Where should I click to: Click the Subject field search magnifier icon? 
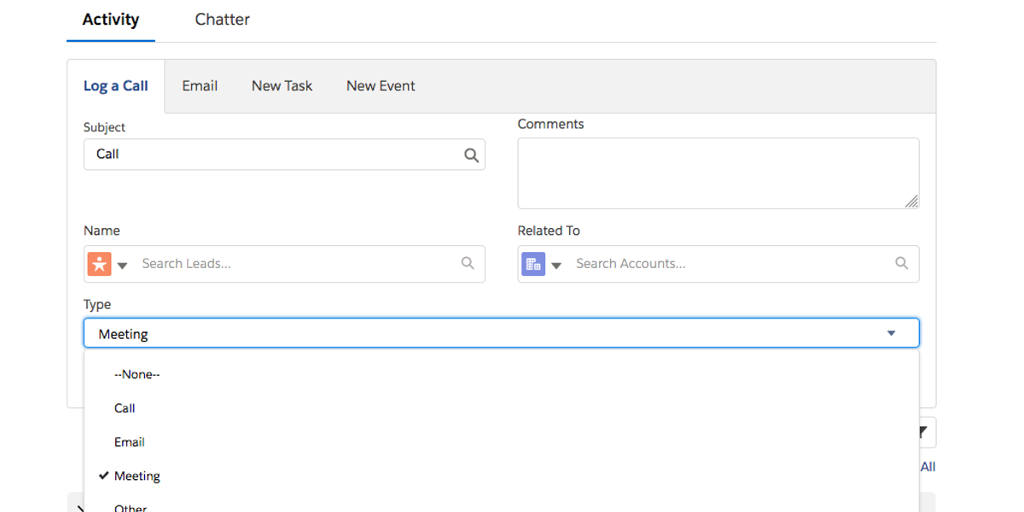[471, 155]
